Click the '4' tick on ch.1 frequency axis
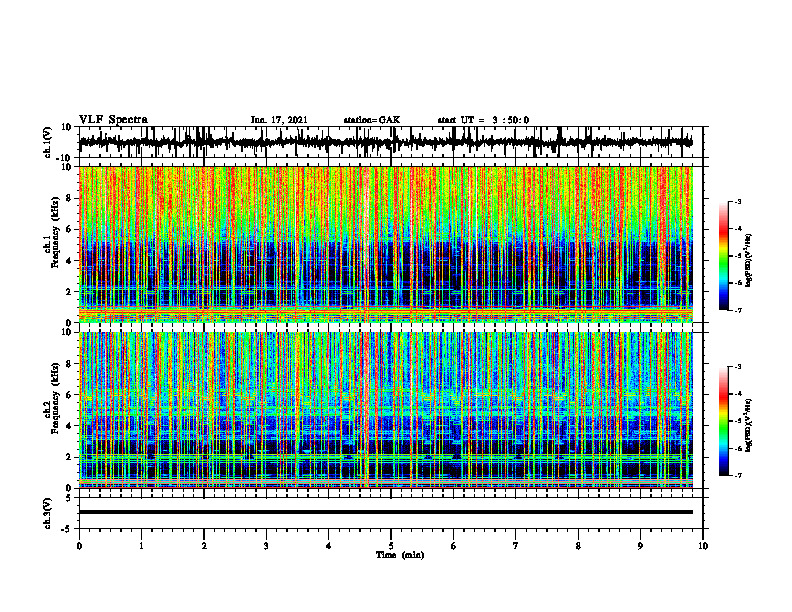The width and height of the screenshot is (792, 612). pos(69,261)
